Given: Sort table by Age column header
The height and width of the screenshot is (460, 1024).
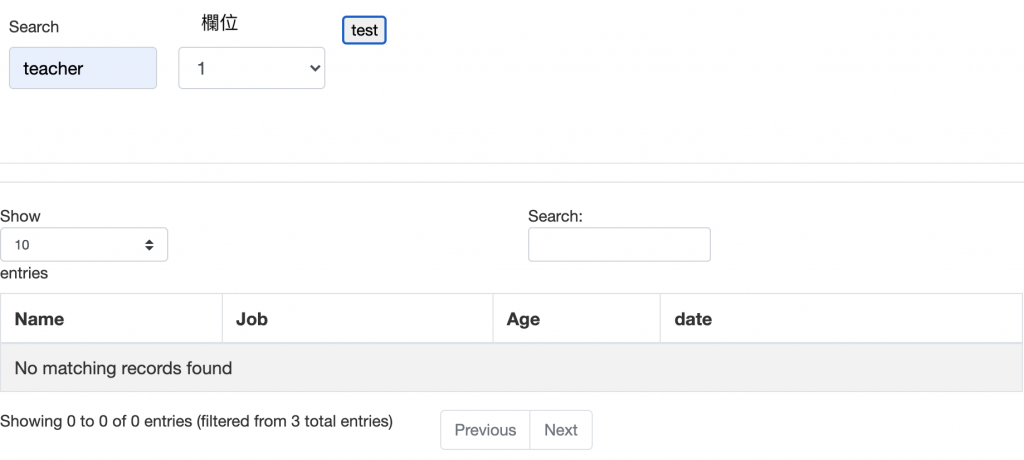Looking at the screenshot, I should click(x=523, y=319).
